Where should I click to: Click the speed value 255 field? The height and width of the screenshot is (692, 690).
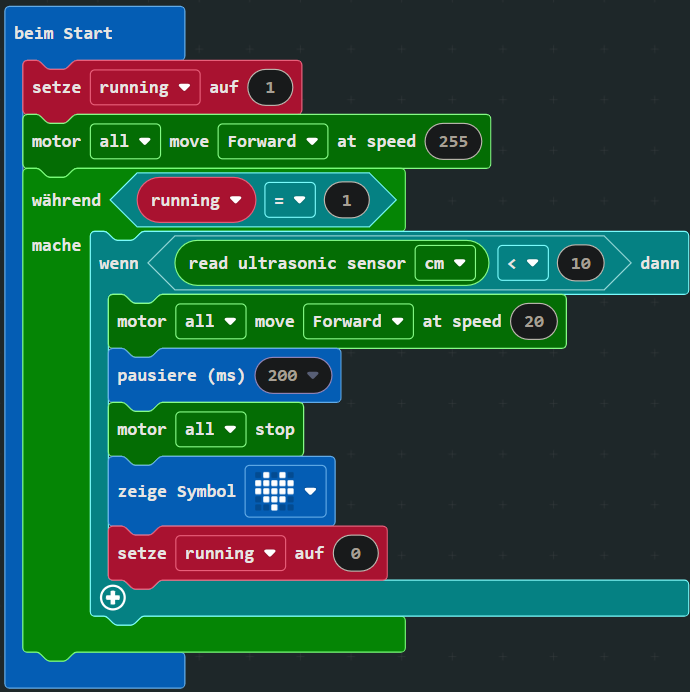(x=453, y=141)
